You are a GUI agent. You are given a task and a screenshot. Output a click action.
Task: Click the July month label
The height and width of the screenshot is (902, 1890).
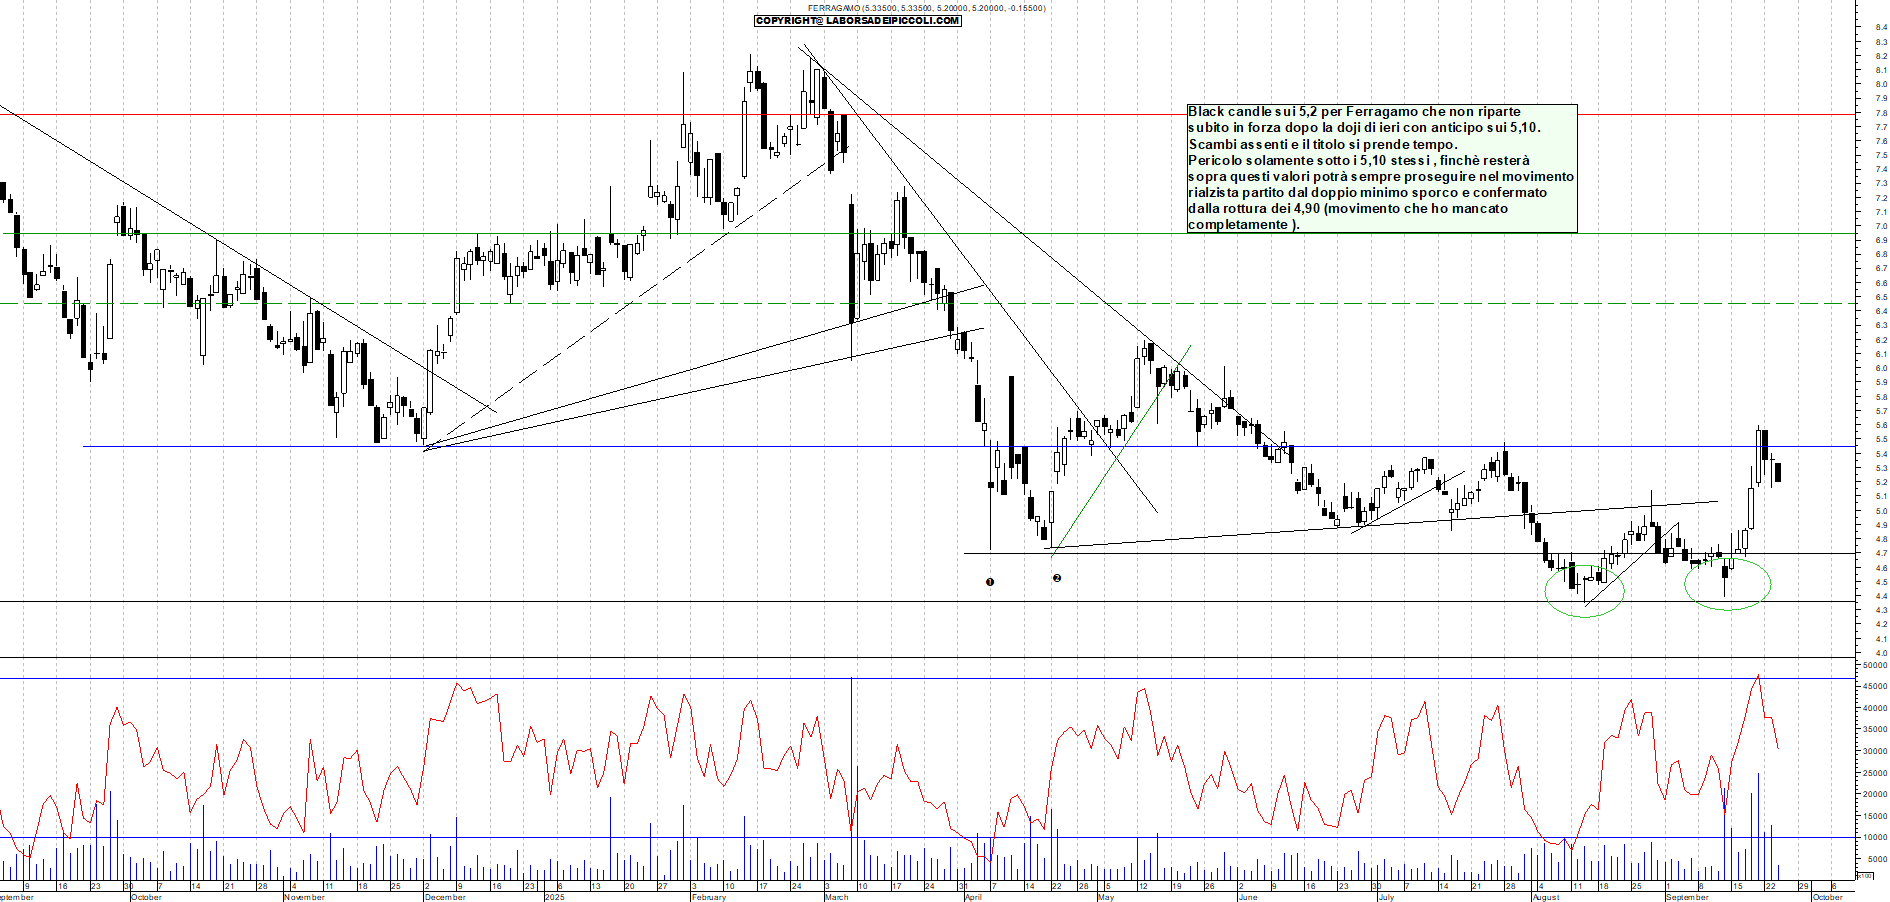tap(1385, 897)
